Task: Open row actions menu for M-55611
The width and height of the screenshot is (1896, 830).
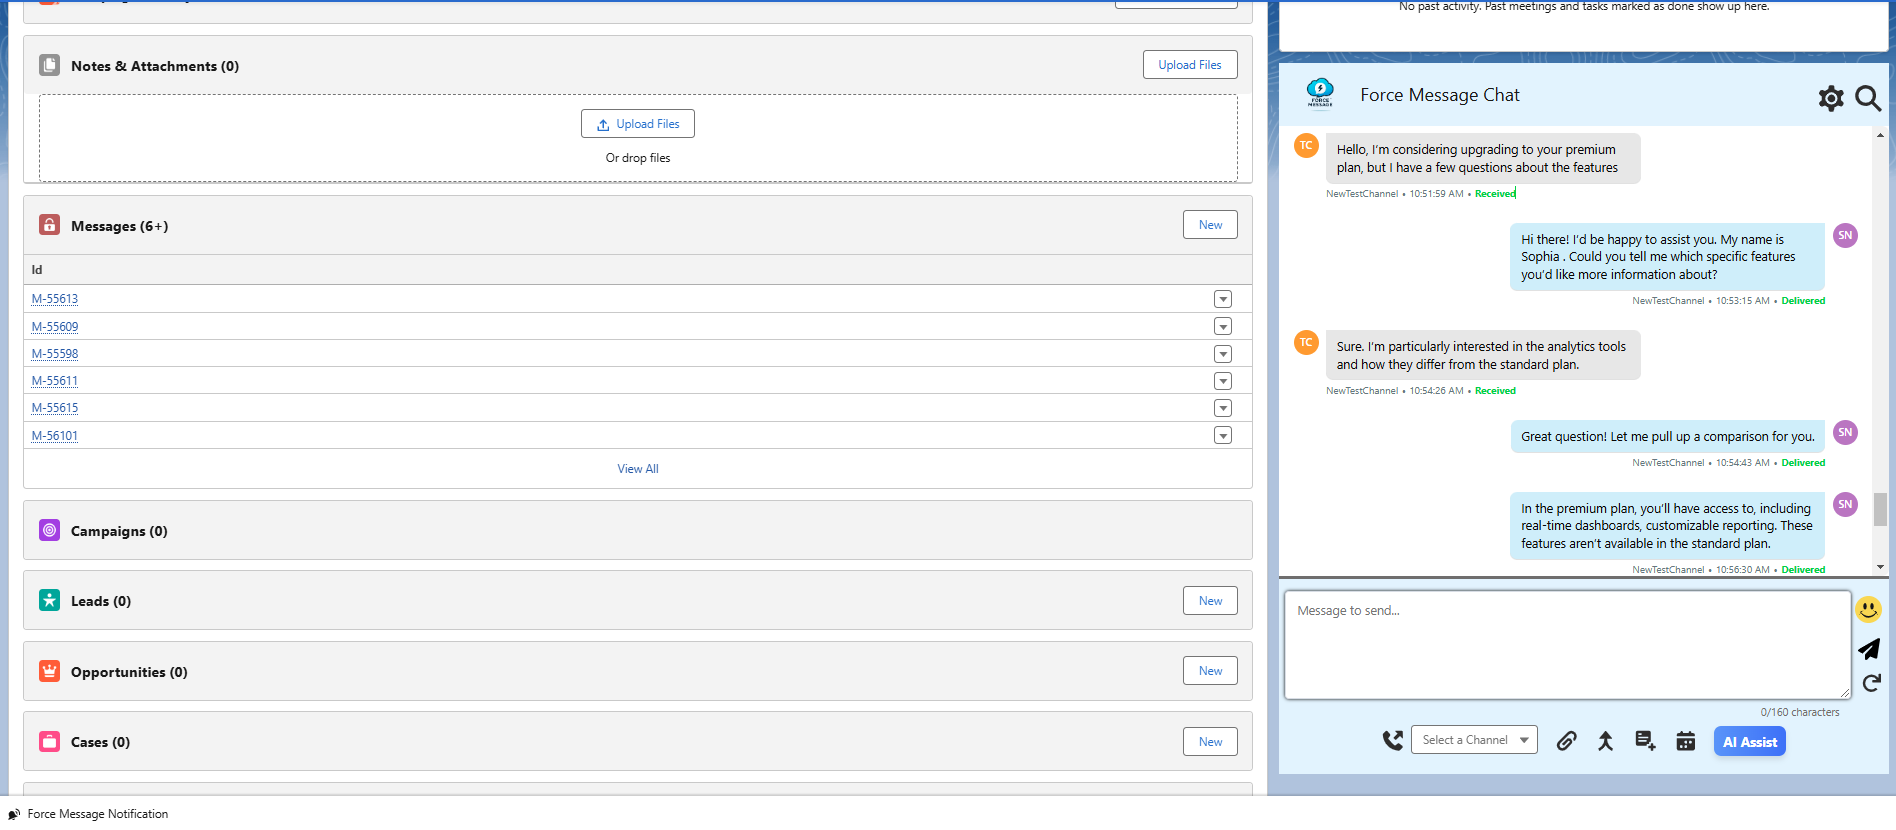Action: point(1222,381)
